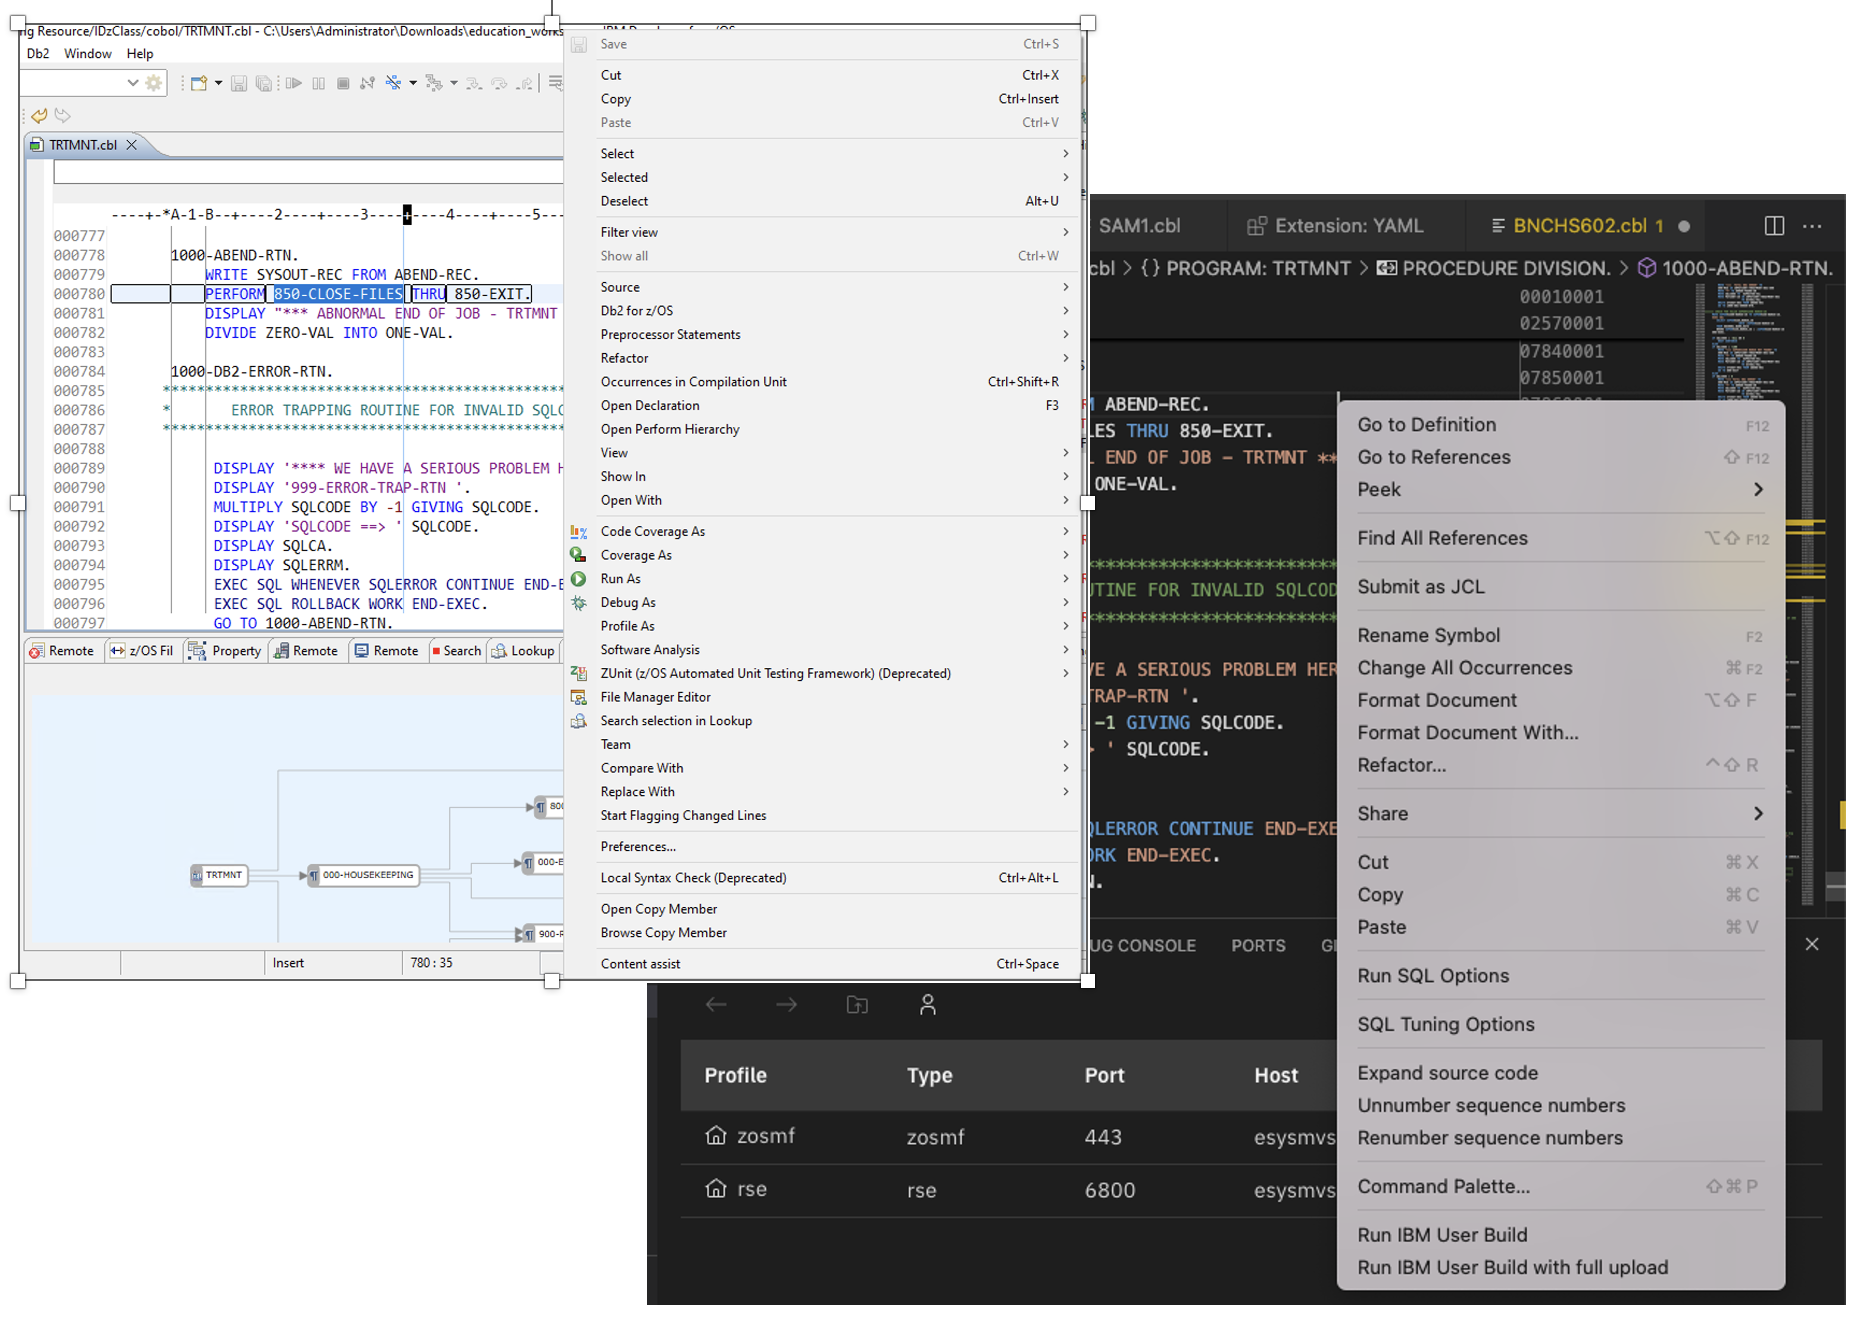Click the Use Step Filters icon
Screen dimensions: 1866x1322
[x=433, y=83]
